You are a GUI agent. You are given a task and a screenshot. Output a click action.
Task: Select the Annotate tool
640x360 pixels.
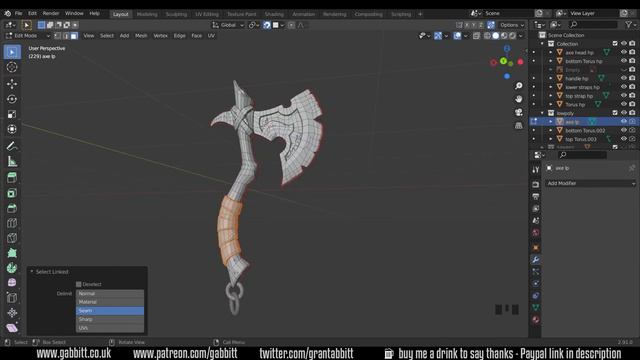coord(12,146)
